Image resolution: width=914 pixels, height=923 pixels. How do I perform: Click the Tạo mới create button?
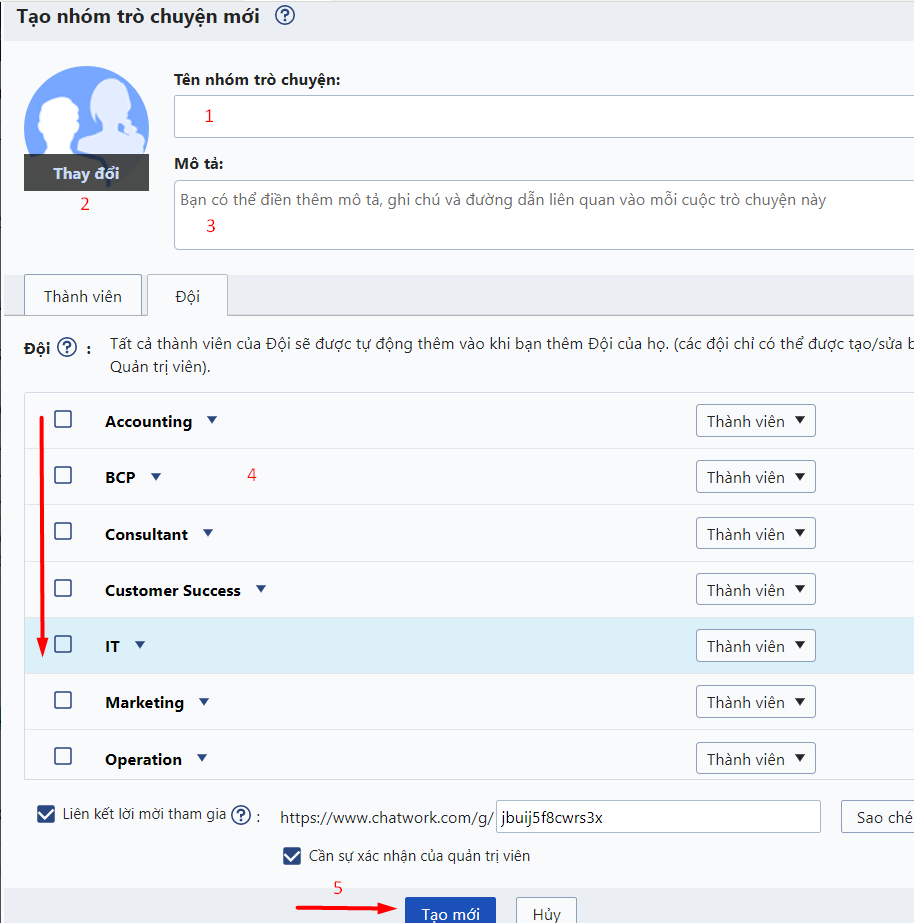[x=450, y=911]
